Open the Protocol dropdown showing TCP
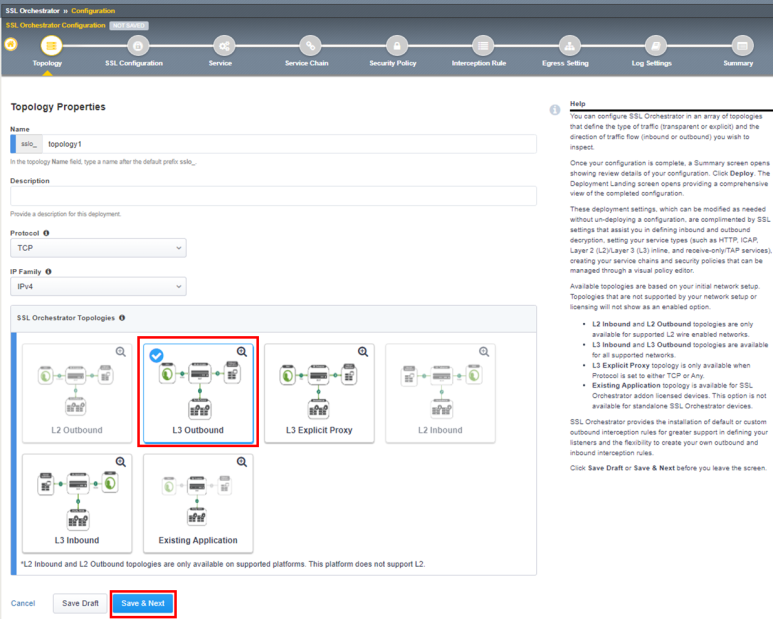 coord(98,248)
